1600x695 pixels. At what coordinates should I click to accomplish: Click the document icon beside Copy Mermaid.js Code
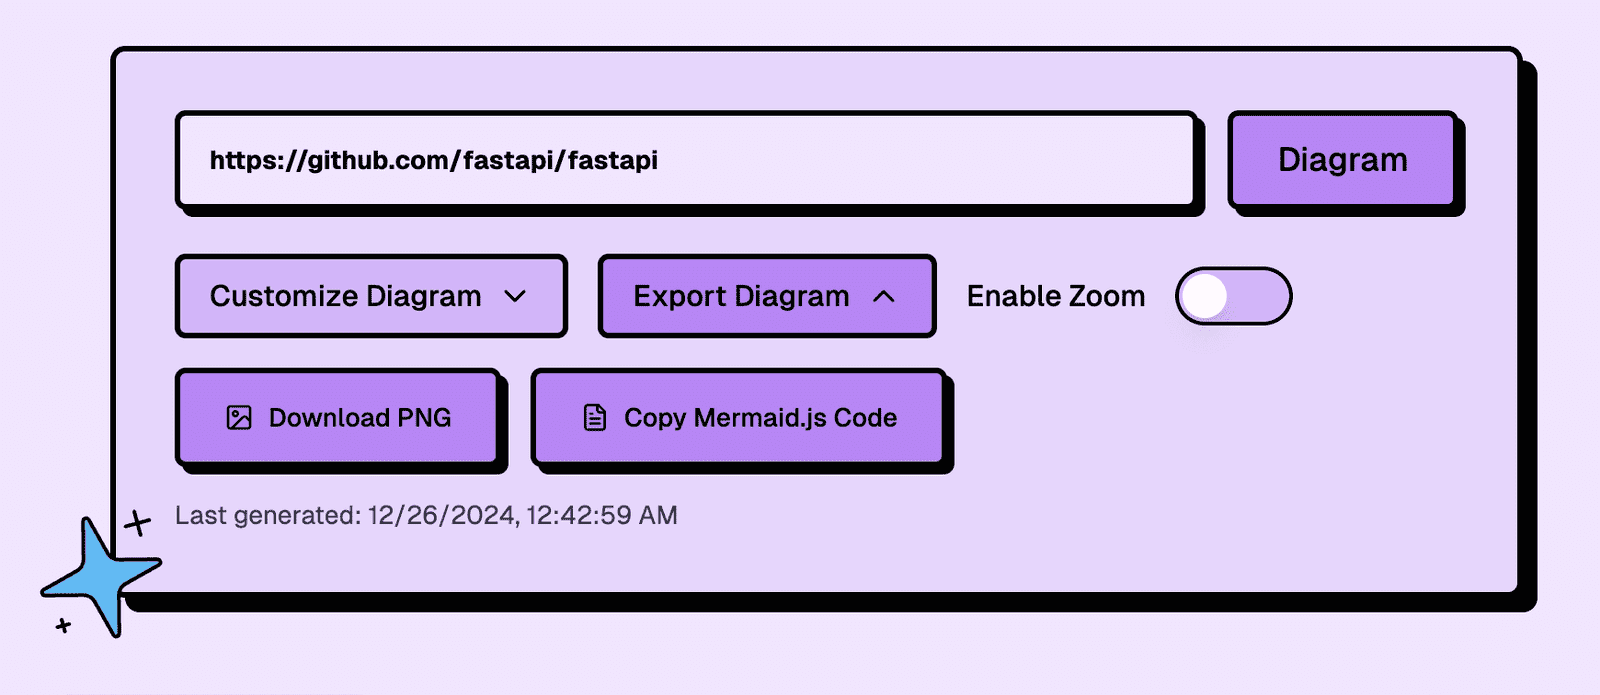pos(595,418)
